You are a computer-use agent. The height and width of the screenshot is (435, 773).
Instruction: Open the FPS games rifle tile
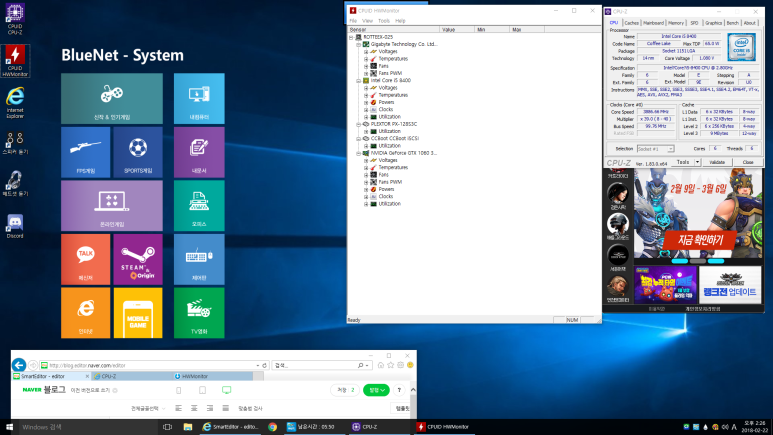[x=85, y=152]
